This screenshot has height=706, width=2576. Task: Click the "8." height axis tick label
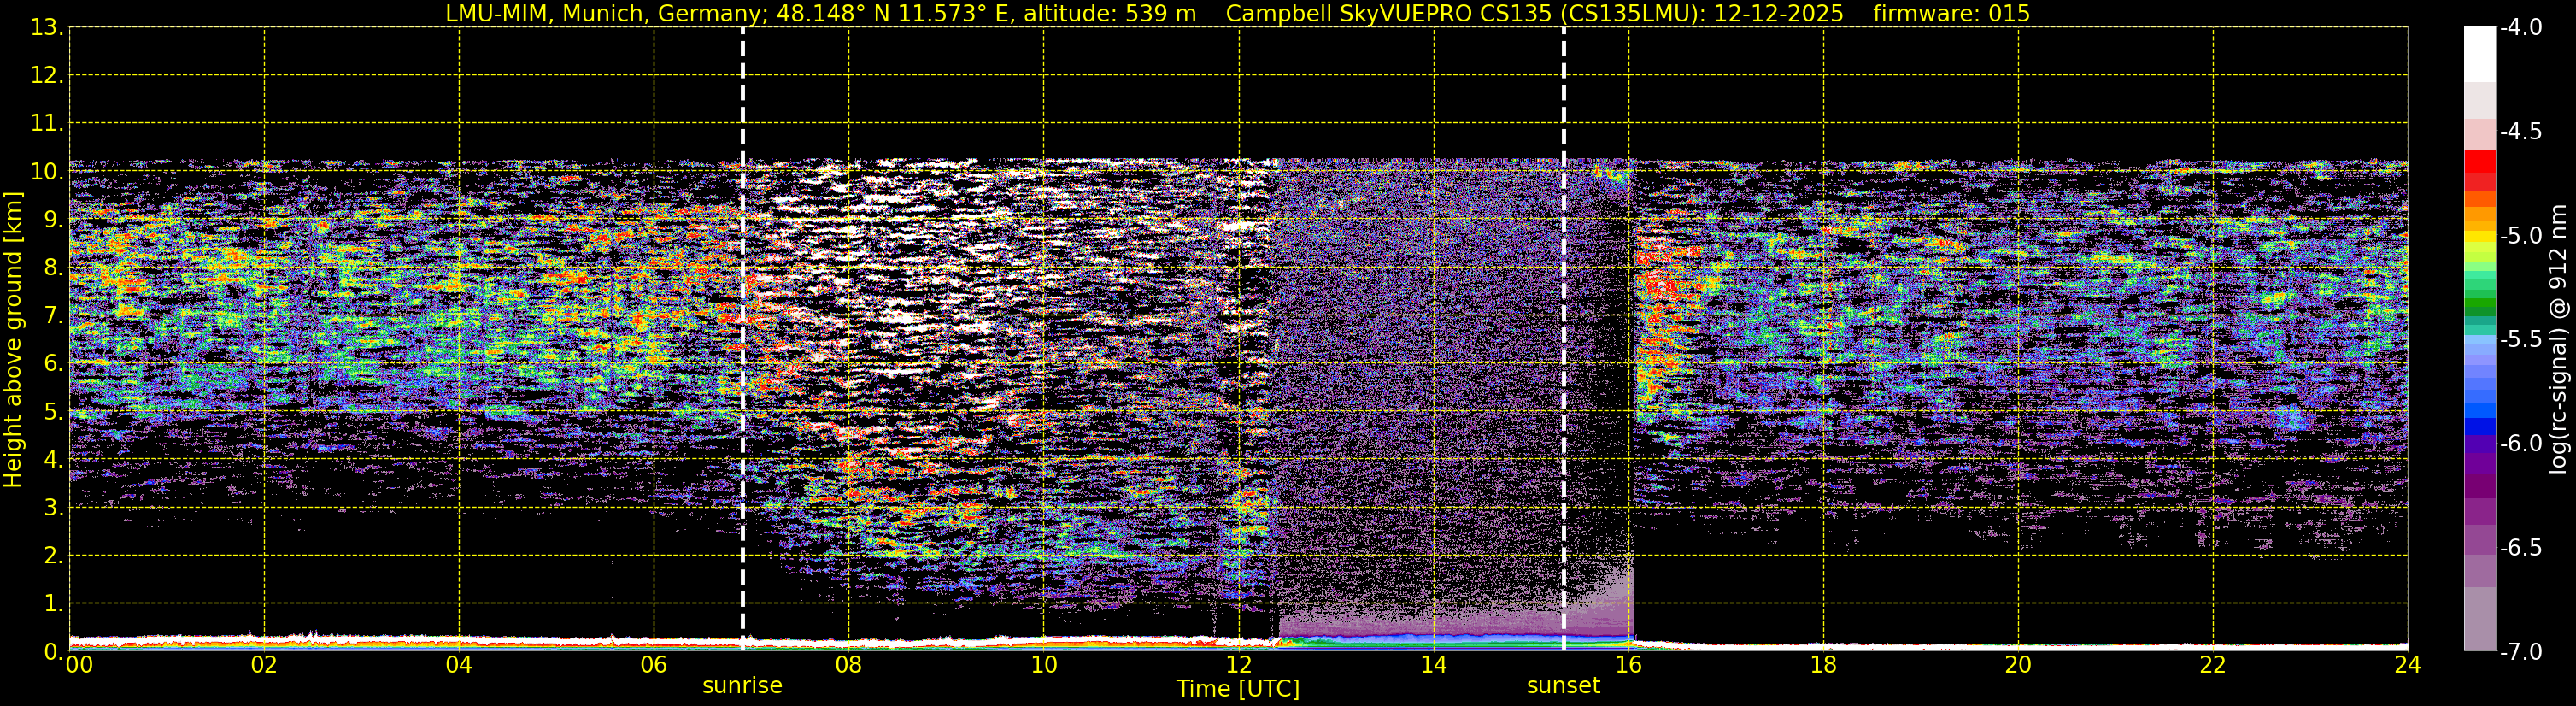coord(54,268)
